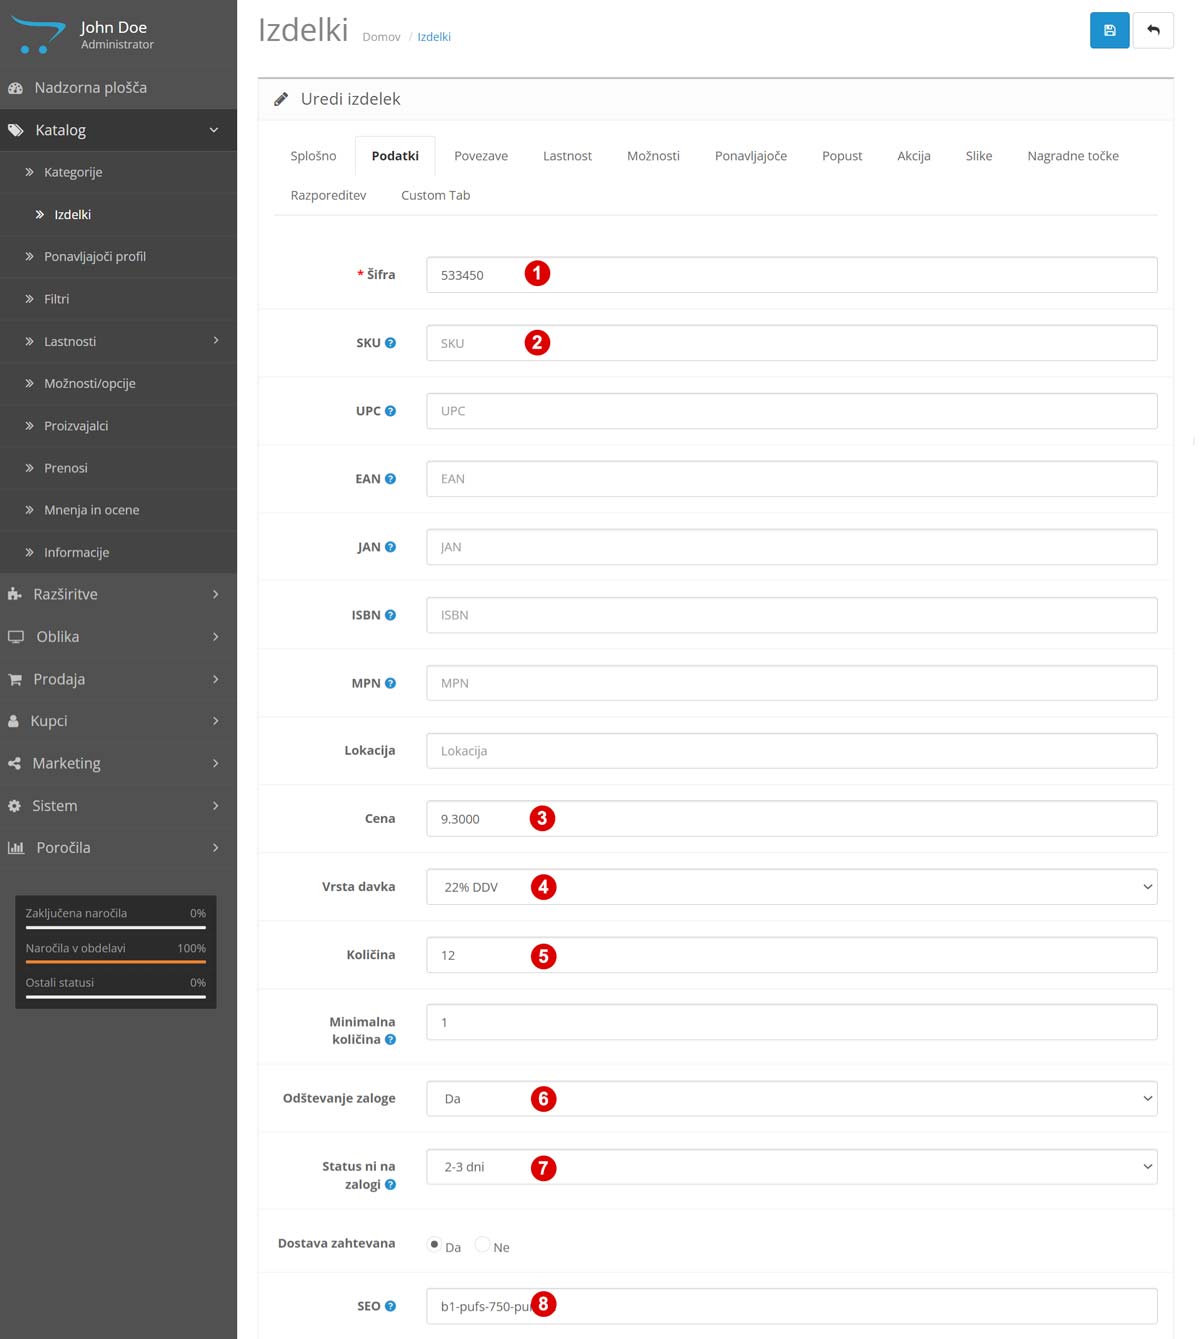This screenshot has width=1200, height=1339.
Task: Click the Prodaja shopping cart icon
Action: tap(15, 679)
